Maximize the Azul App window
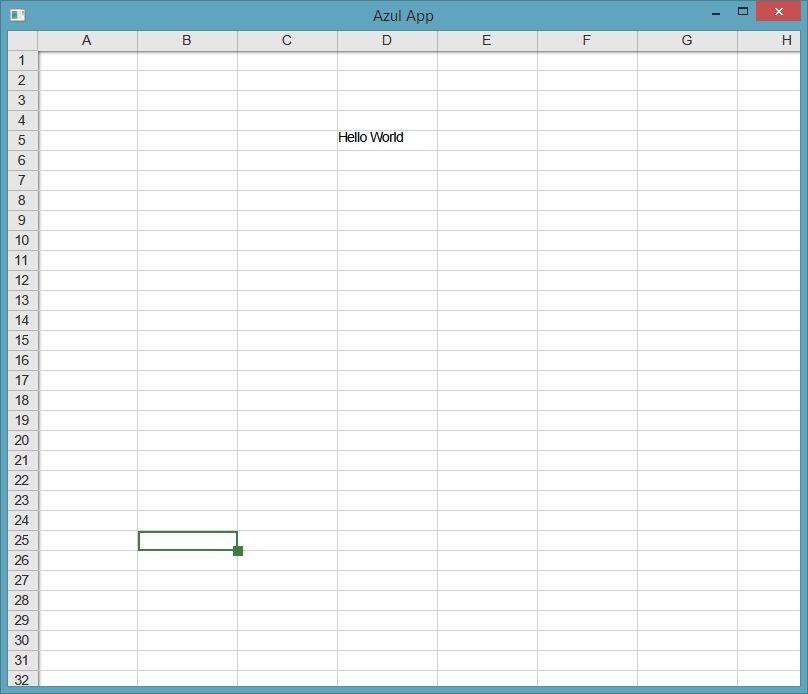 click(743, 12)
